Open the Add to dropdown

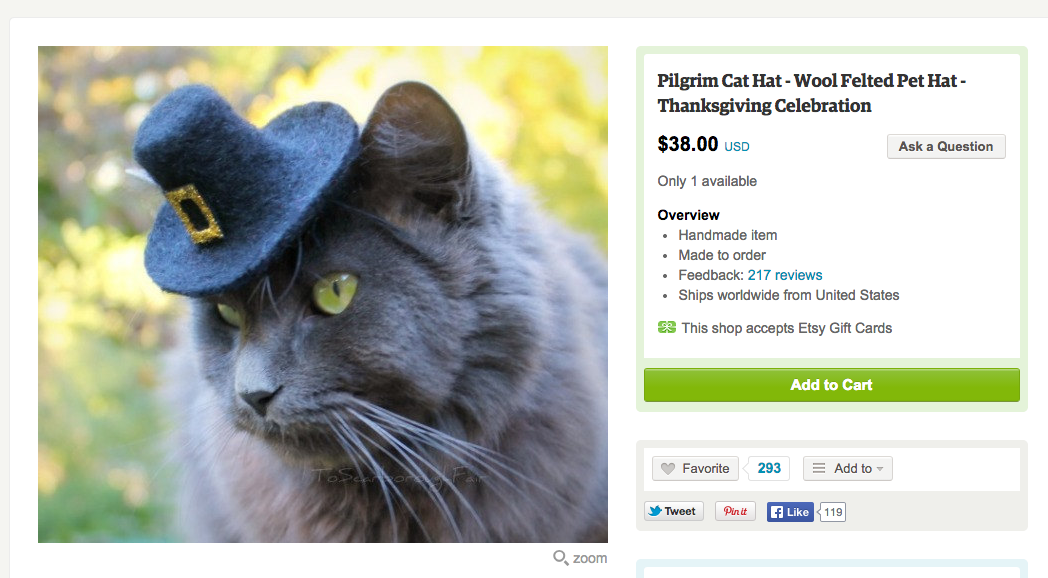pos(847,468)
